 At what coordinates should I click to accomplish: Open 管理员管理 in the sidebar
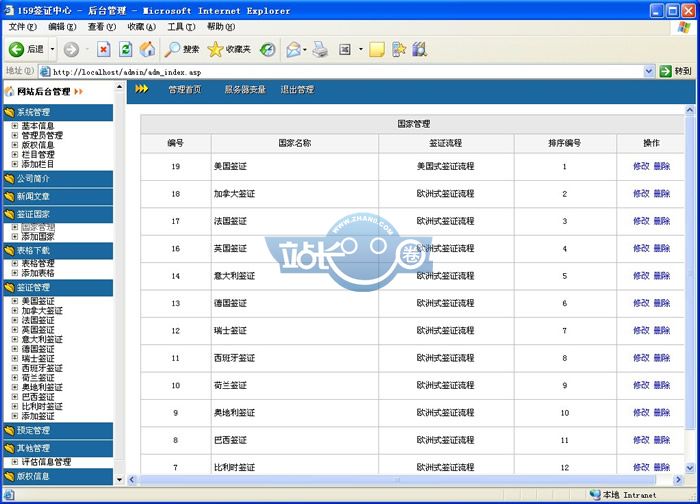42,135
